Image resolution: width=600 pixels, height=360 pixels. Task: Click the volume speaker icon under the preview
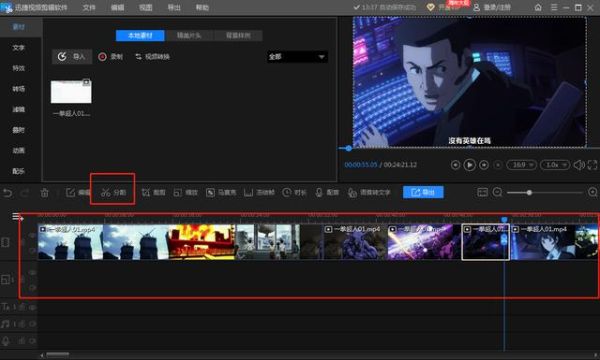(x=579, y=165)
